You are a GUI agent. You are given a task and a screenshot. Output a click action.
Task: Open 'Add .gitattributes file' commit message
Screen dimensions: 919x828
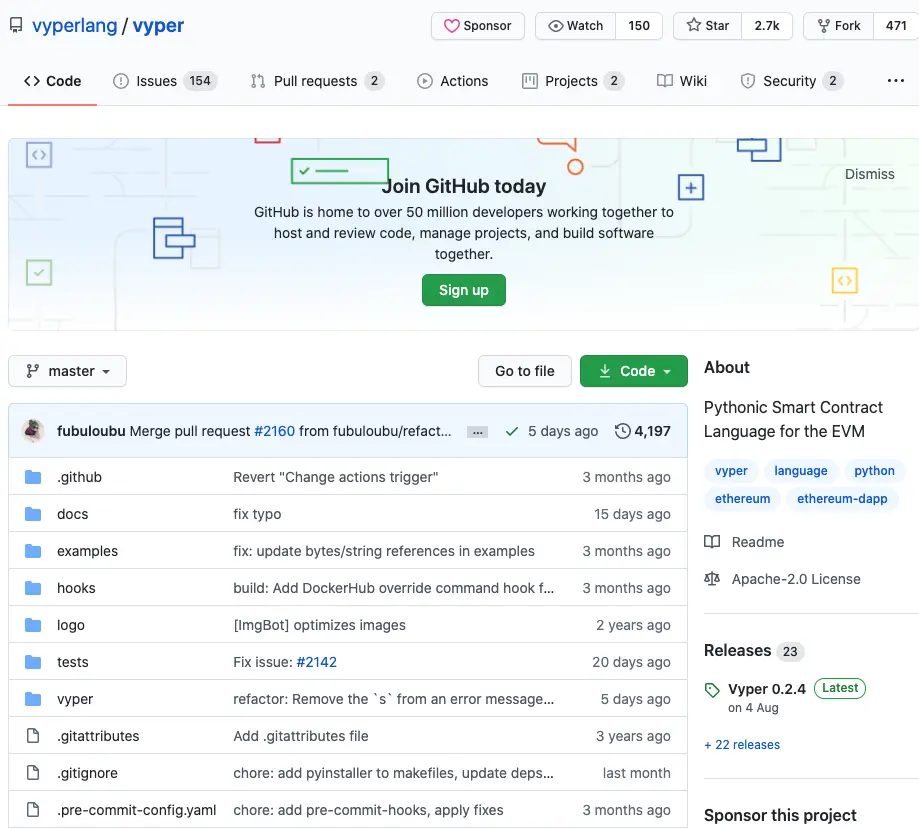click(x=301, y=736)
